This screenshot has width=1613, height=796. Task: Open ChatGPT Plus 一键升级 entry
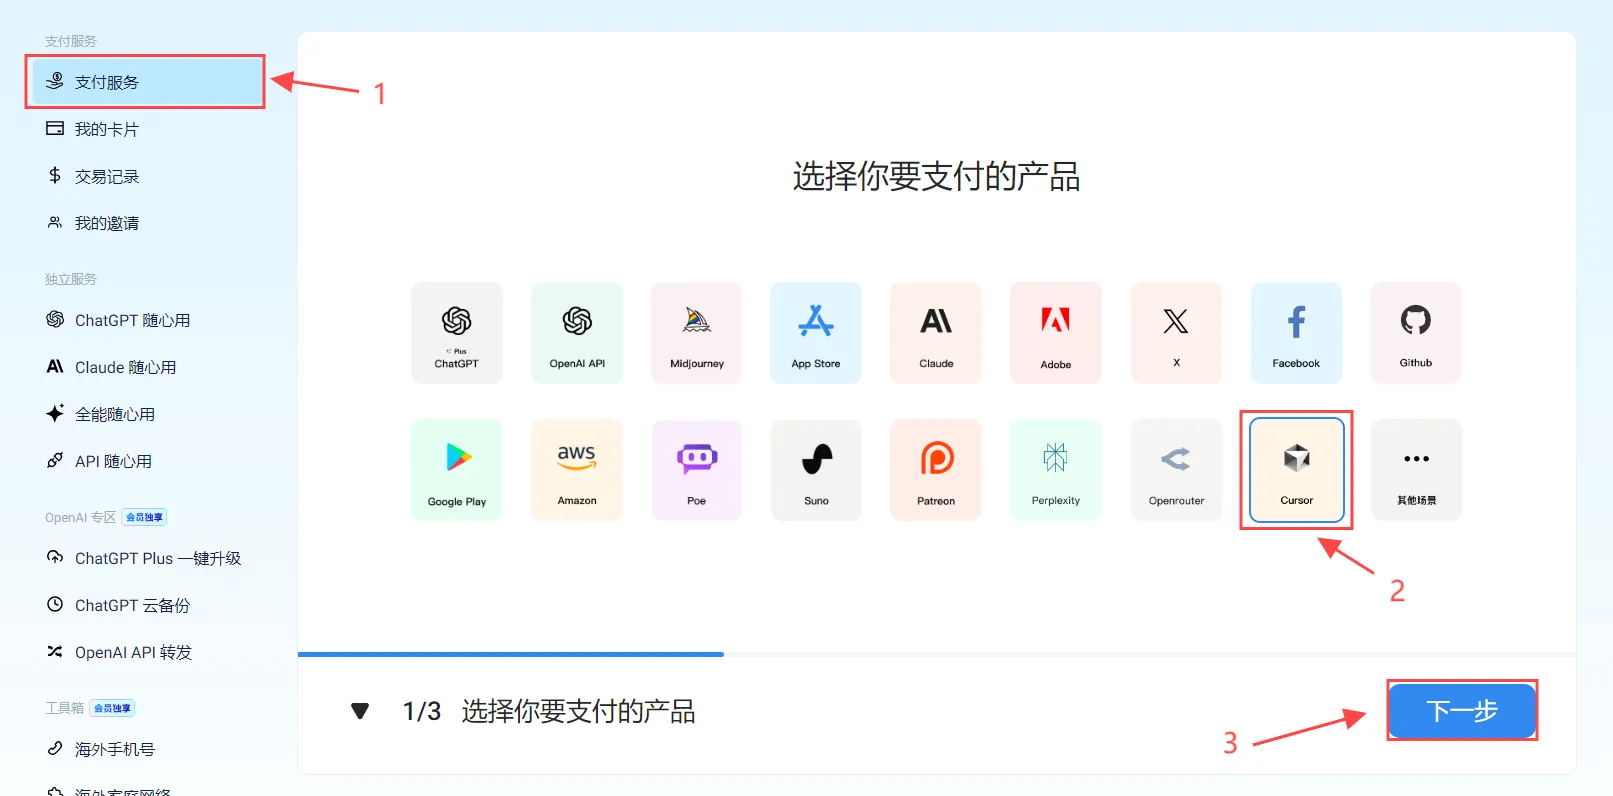click(146, 558)
